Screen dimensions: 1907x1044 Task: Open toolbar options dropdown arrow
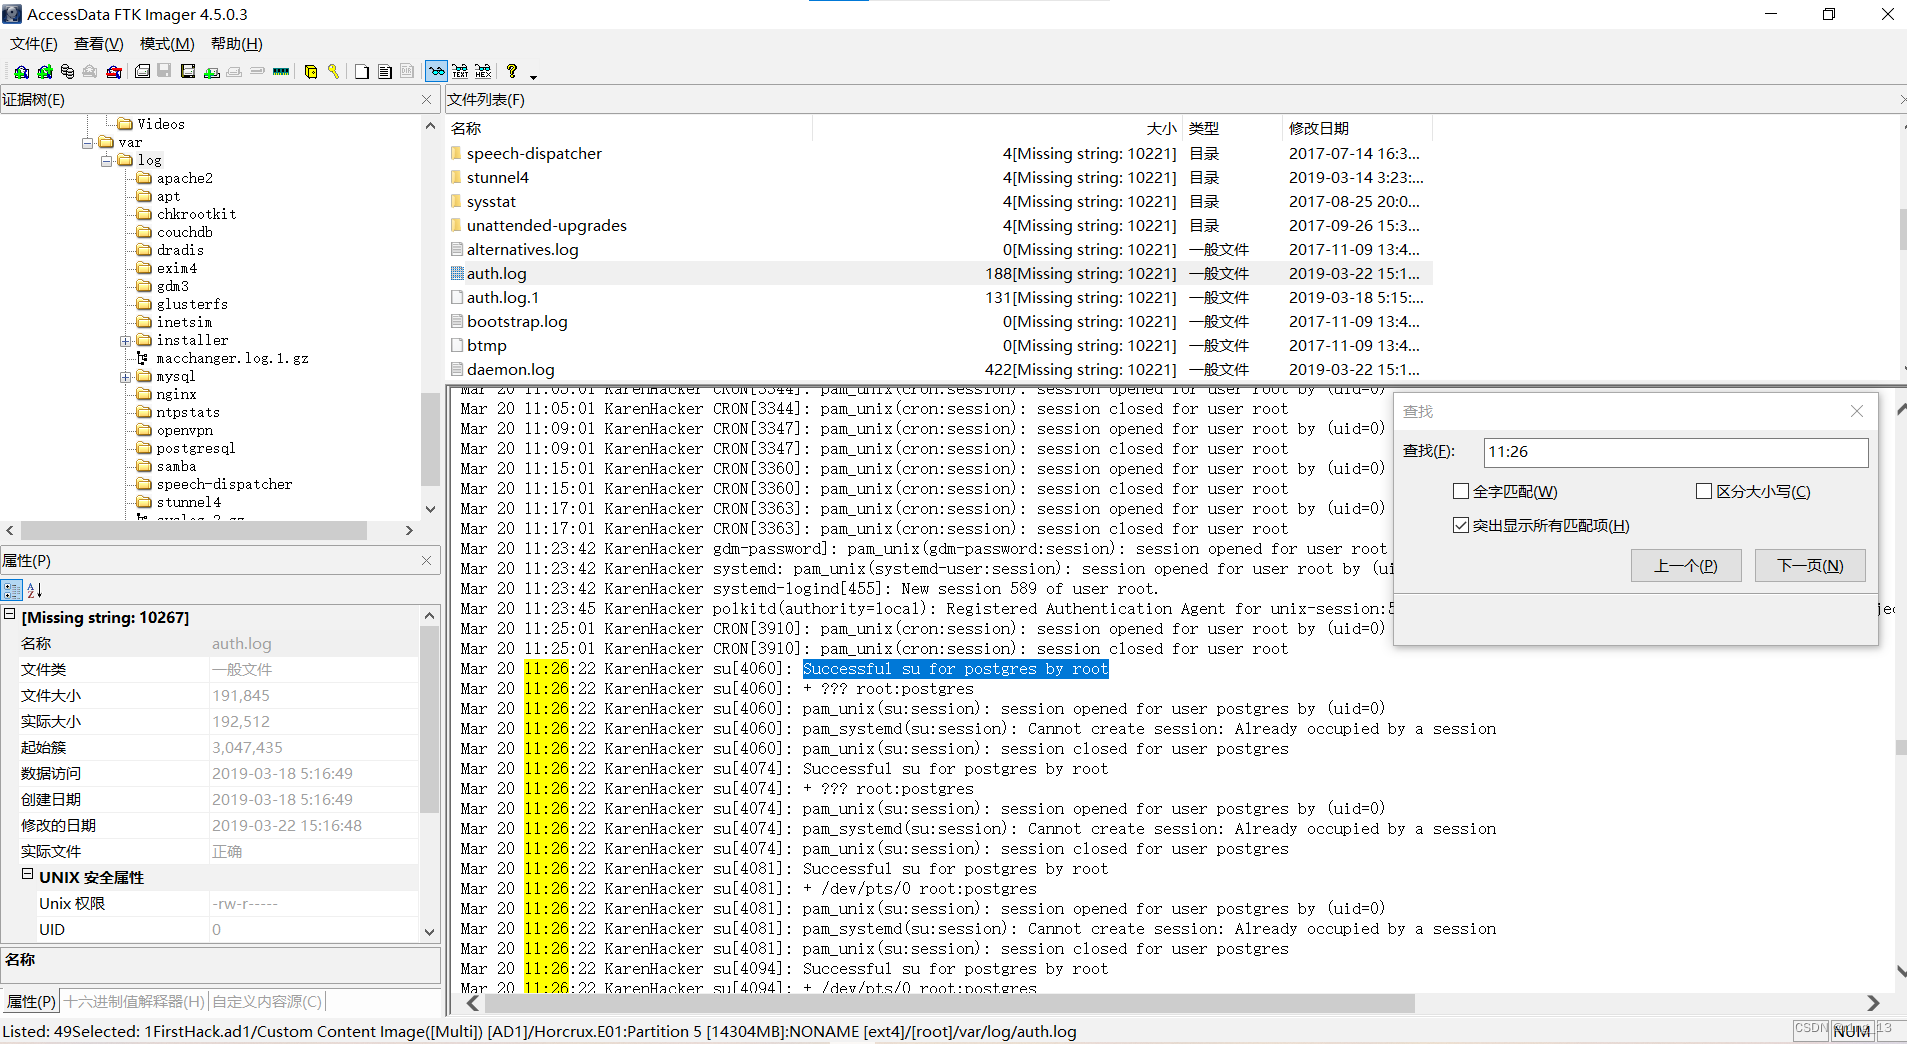click(x=533, y=76)
